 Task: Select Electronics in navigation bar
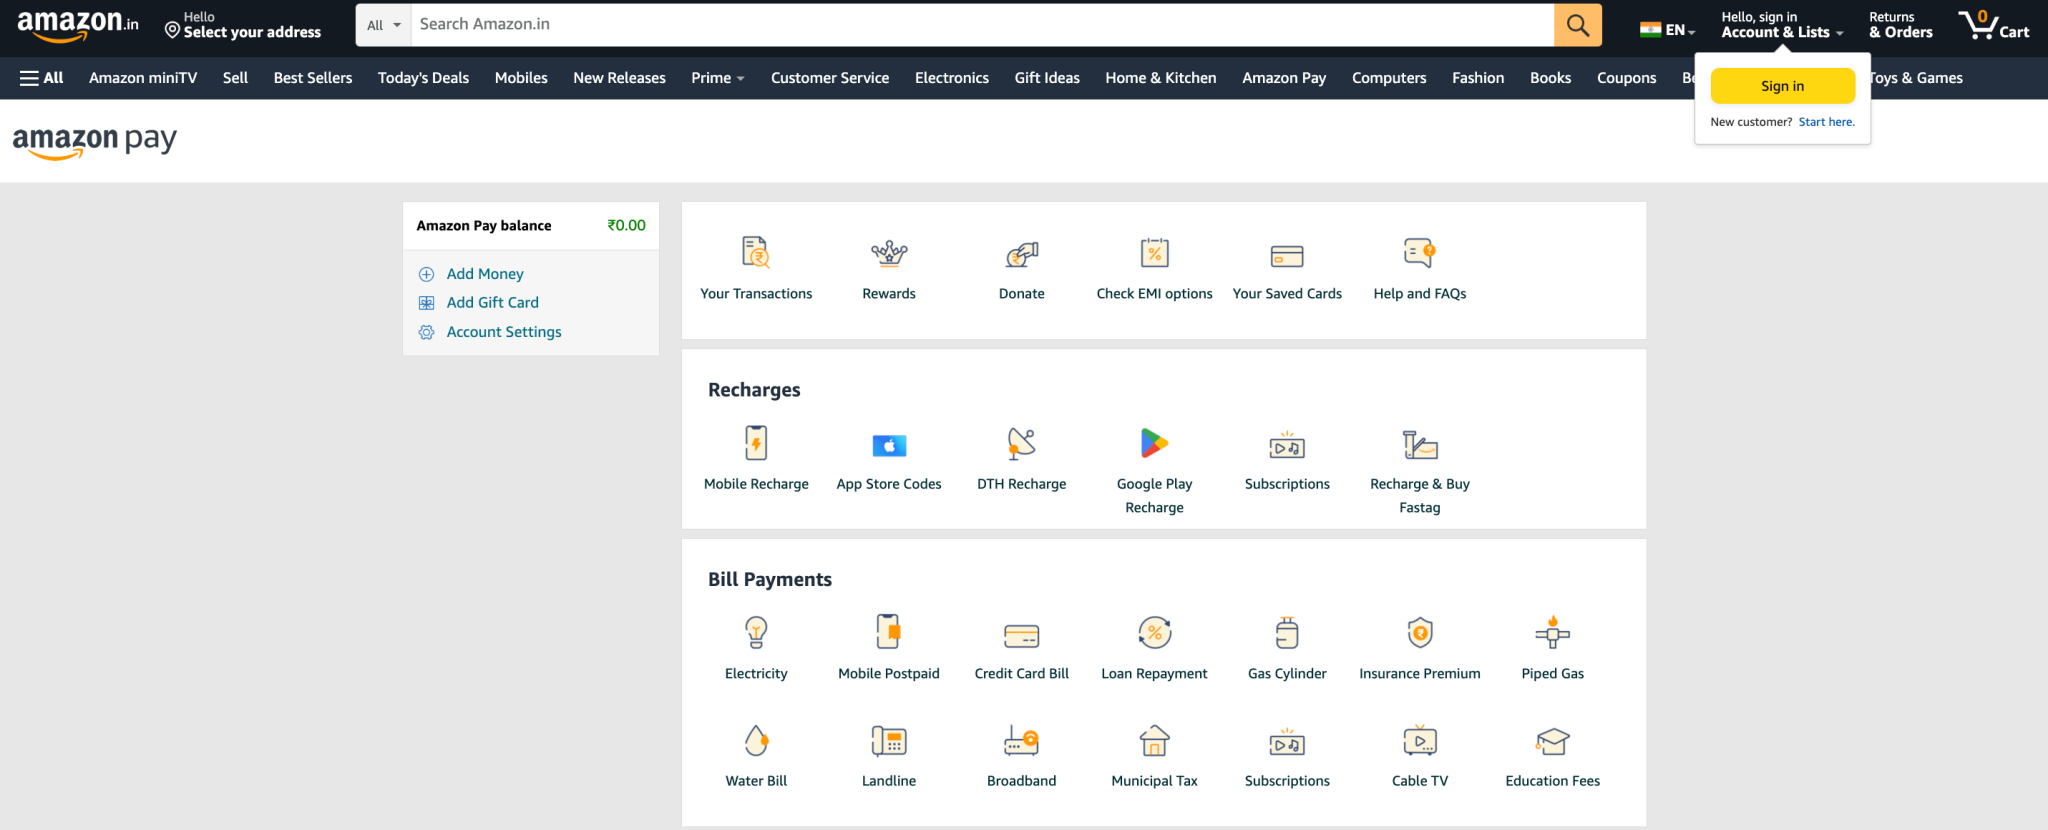[952, 78]
